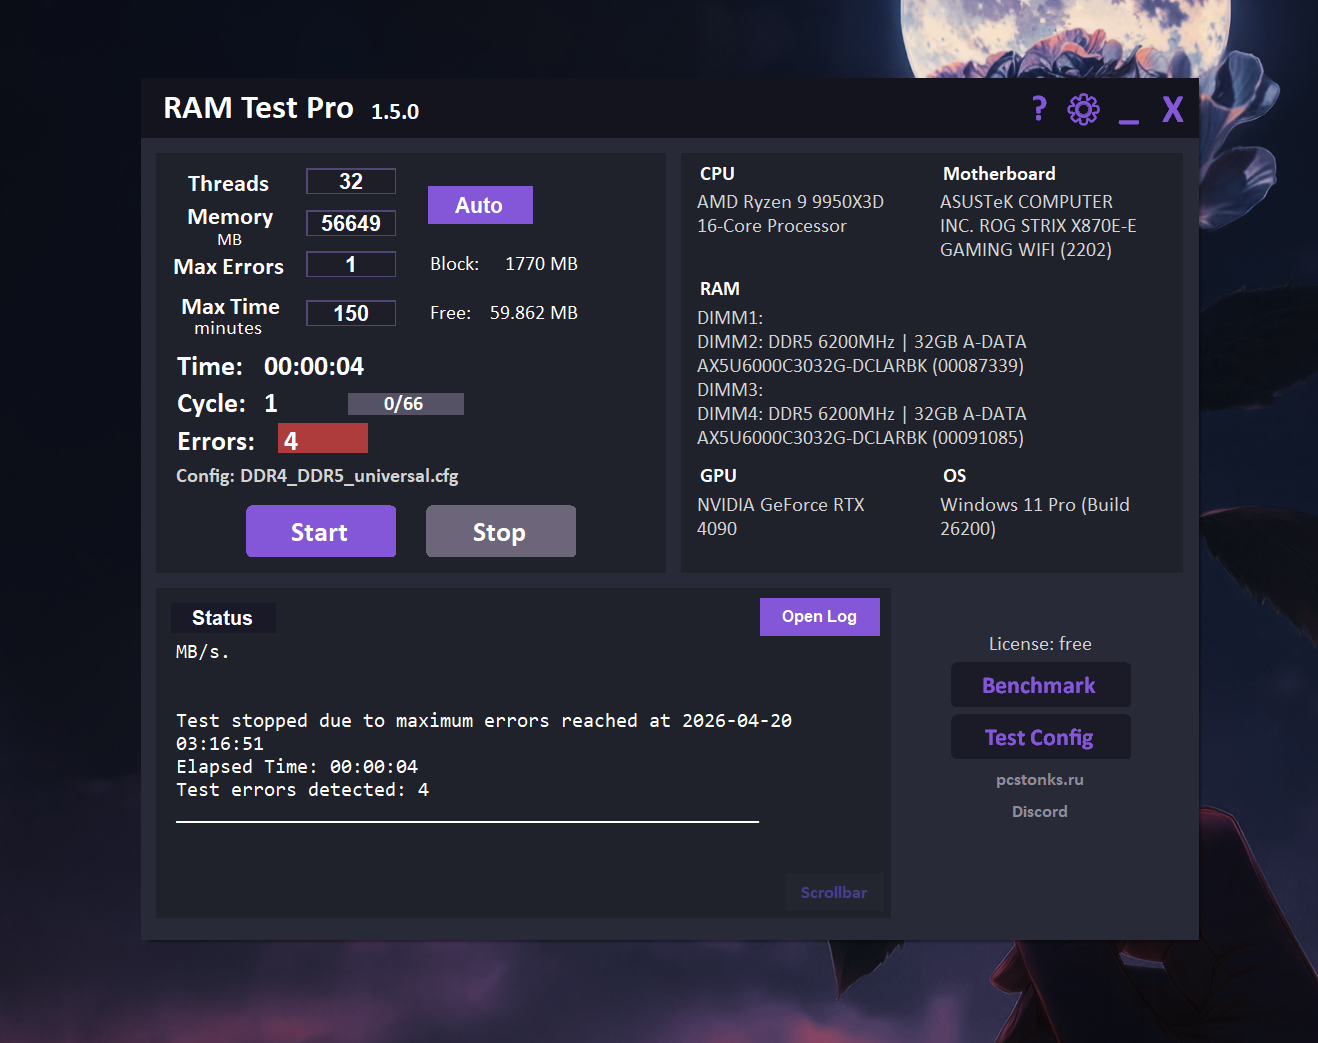Edit the Max Time minutes field
1318x1043 pixels.
(351, 313)
